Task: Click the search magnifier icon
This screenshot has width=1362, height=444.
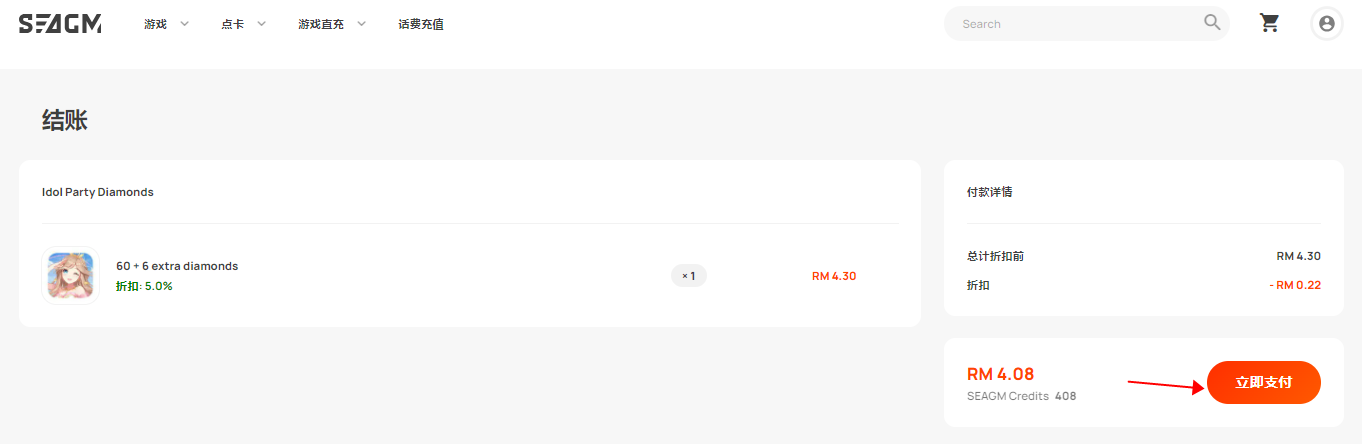Action: pyautogui.click(x=1212, y=22)
